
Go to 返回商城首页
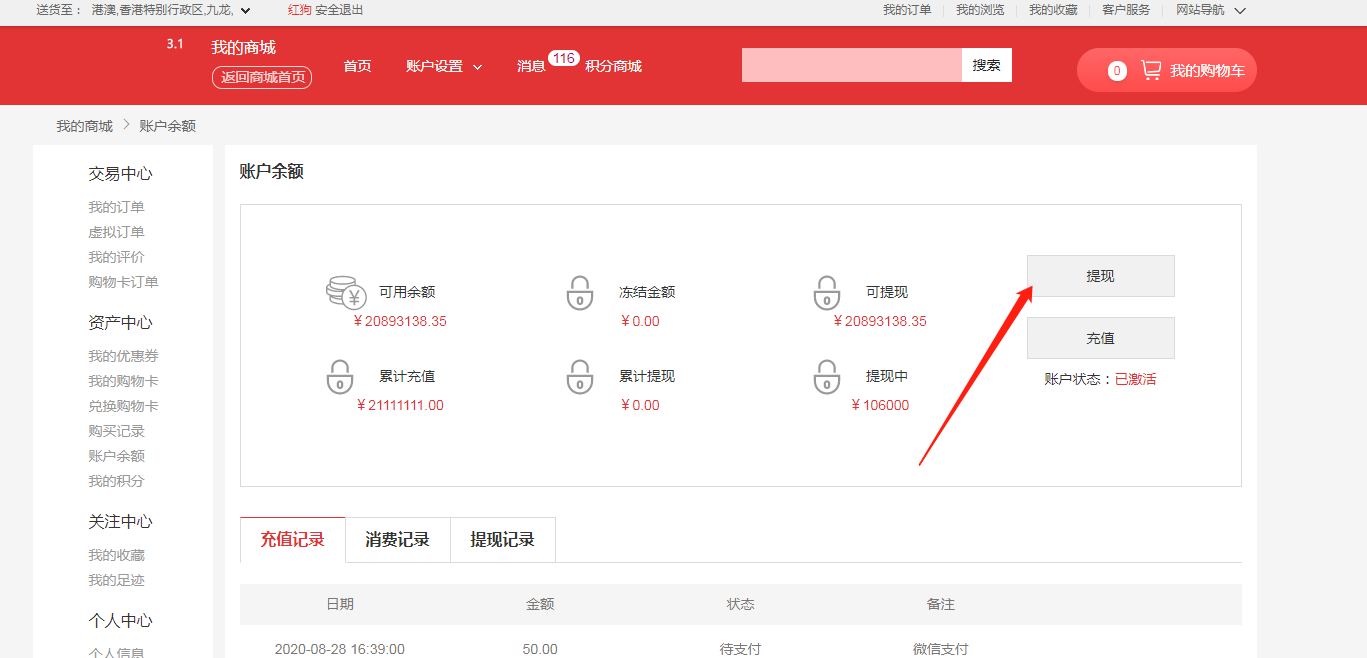(x=262, y=77)
